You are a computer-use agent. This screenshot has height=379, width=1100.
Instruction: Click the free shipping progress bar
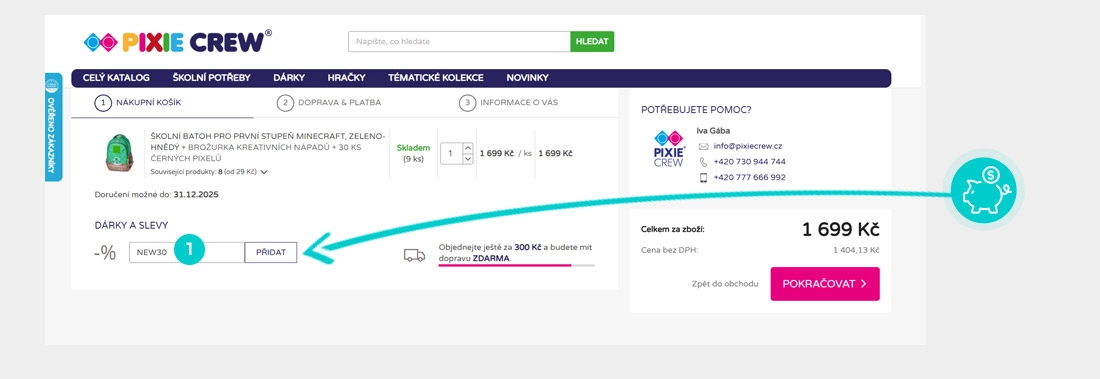pos(516,265)
